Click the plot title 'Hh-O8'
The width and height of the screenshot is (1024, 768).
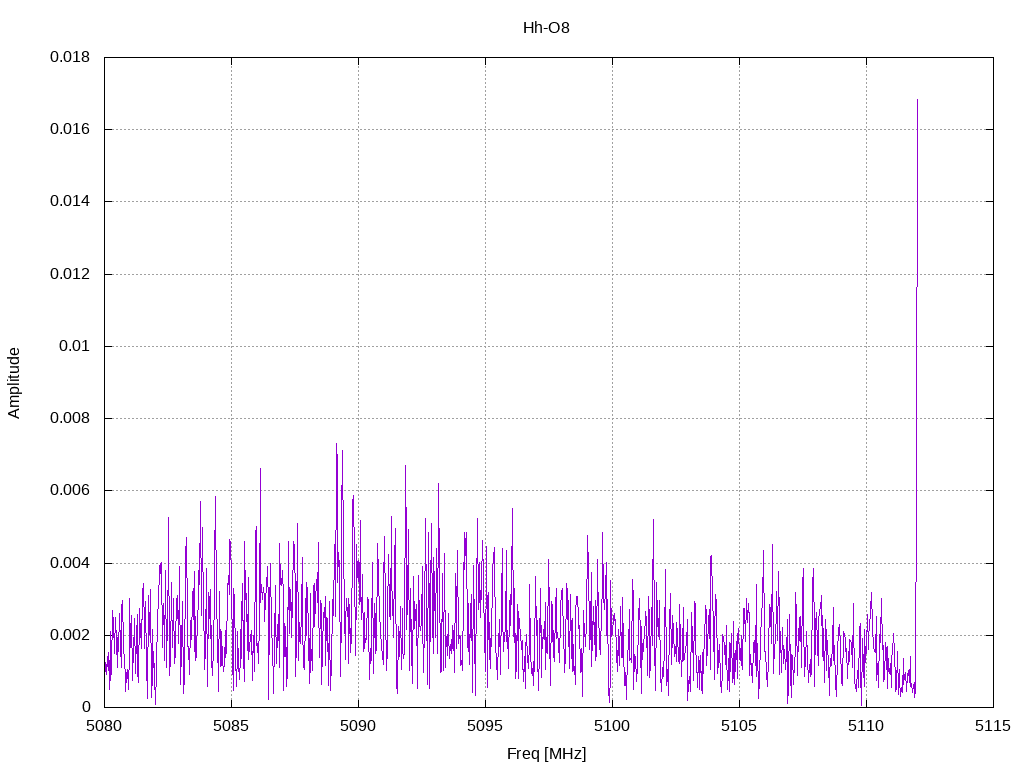pyautogui.click(x=546, y=28)
